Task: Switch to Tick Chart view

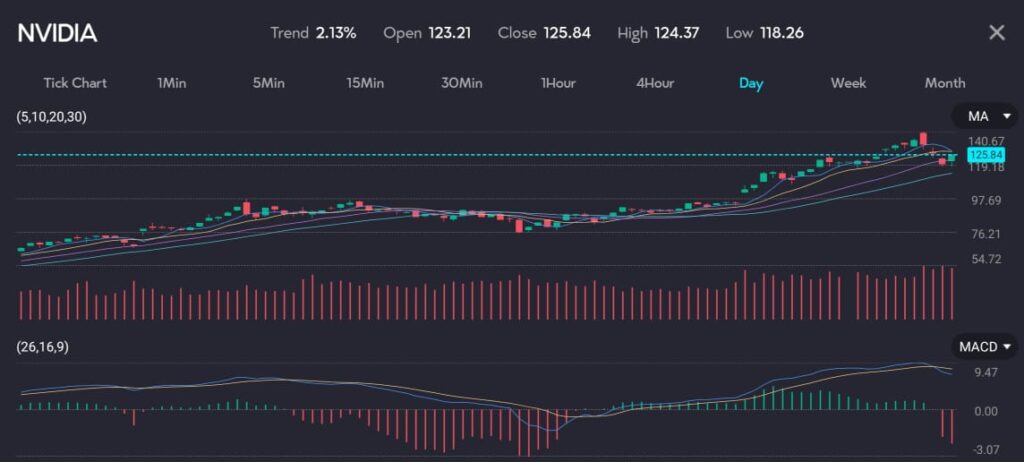Action: click(x=75, y=83)
